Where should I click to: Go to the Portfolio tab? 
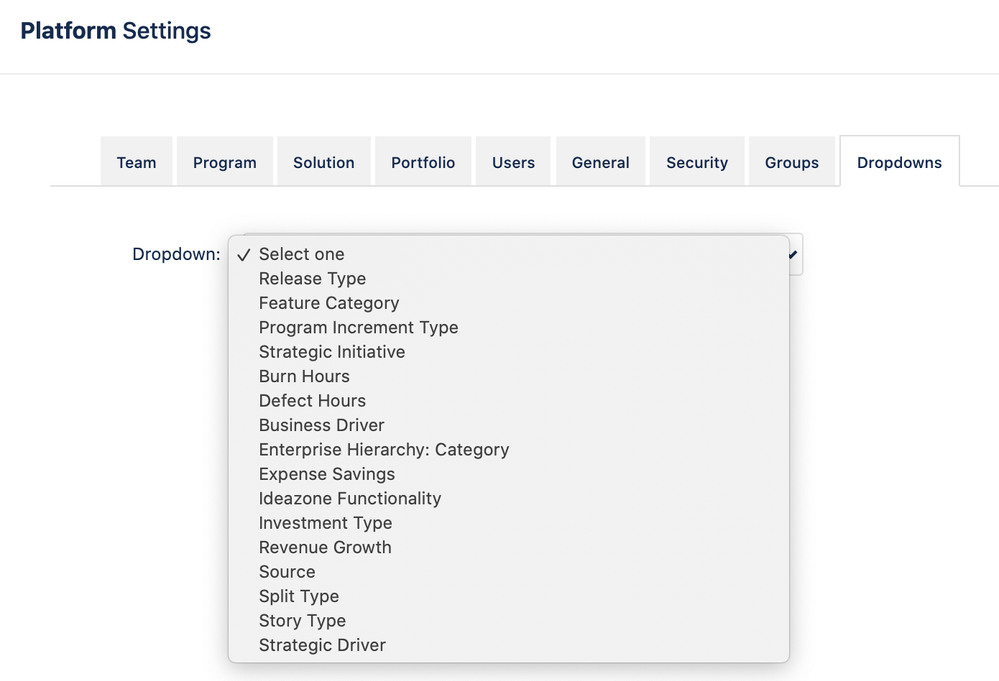(423, 162)
